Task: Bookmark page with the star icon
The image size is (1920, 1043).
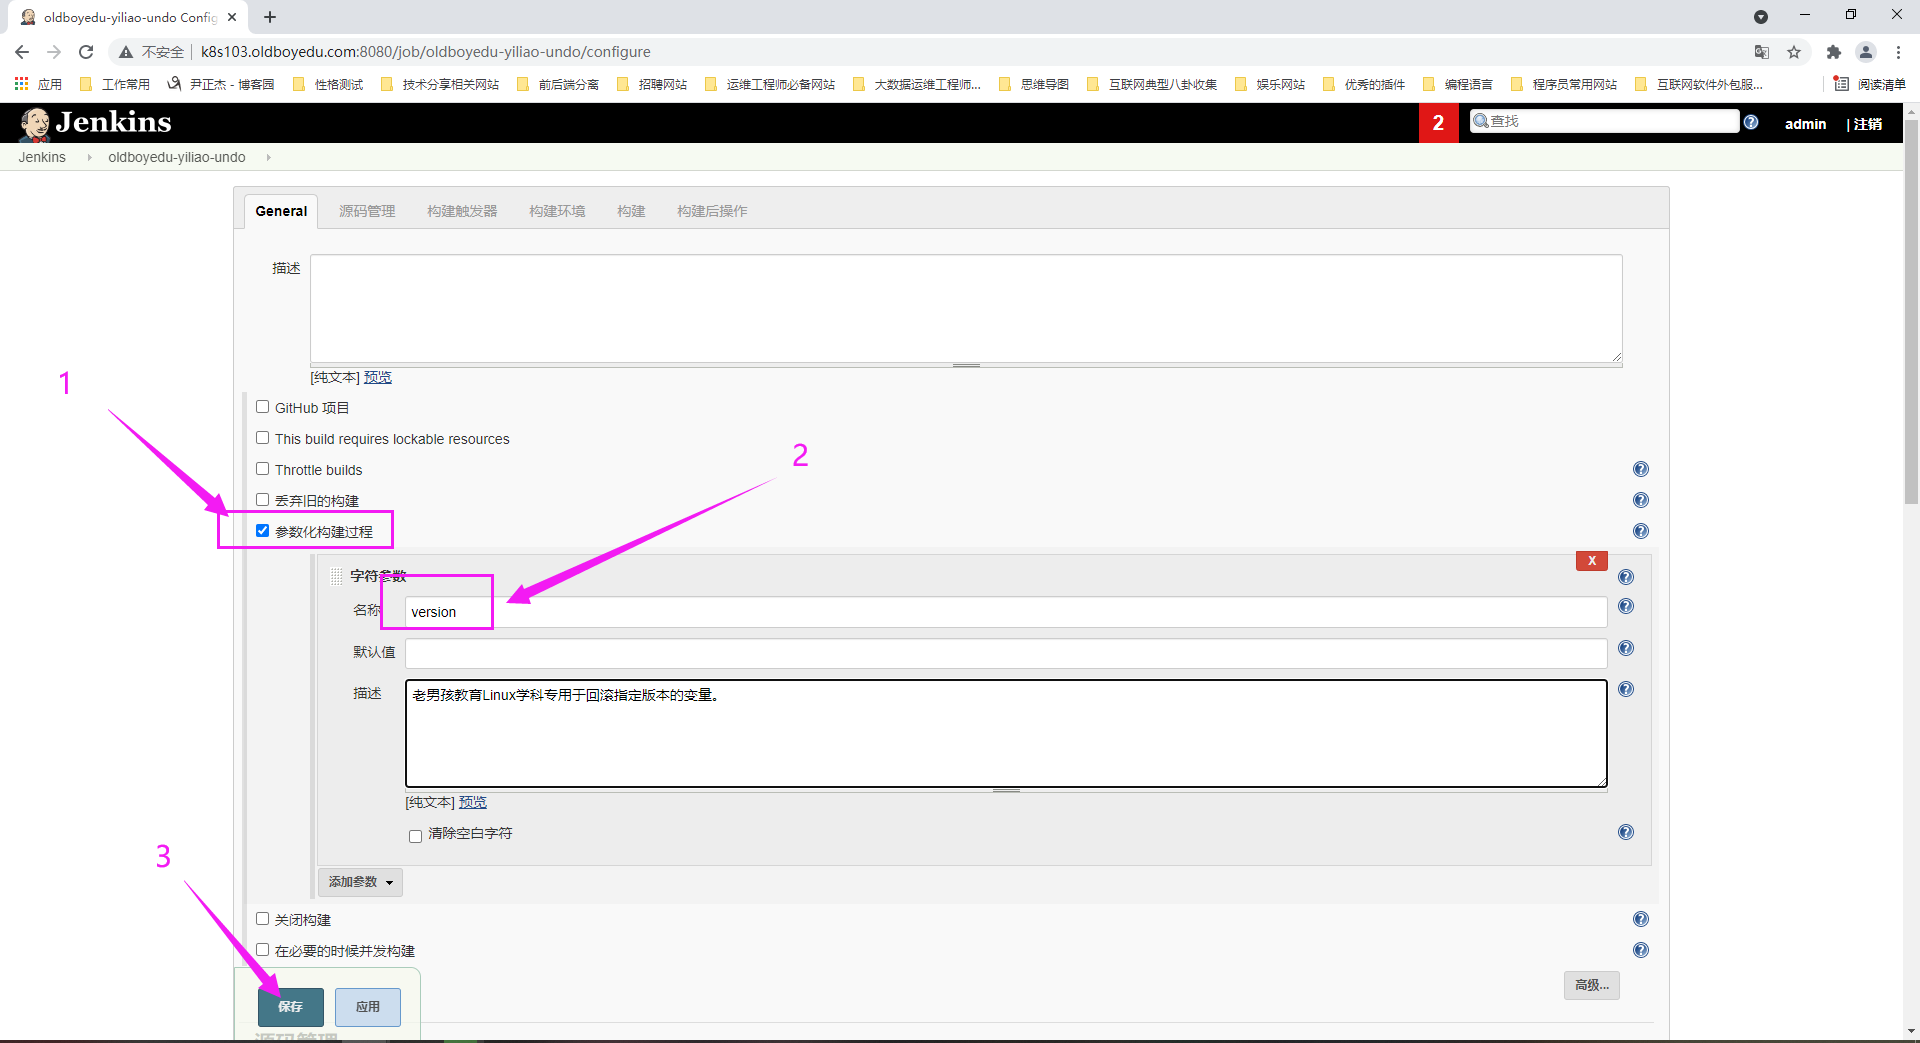Action: click(1794, 52)
